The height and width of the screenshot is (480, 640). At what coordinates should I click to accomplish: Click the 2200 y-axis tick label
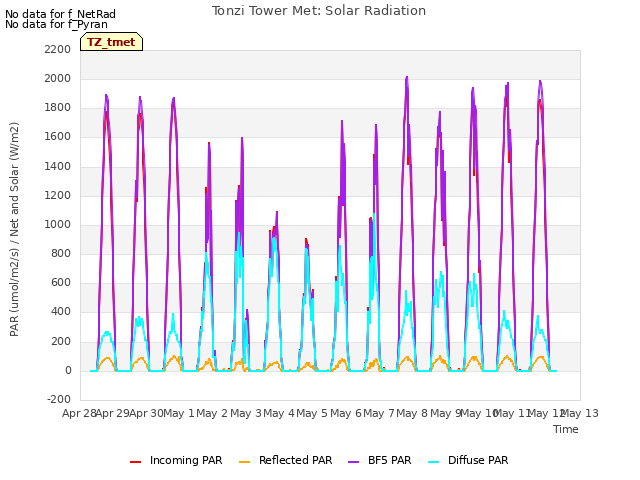tap(58, 49)
